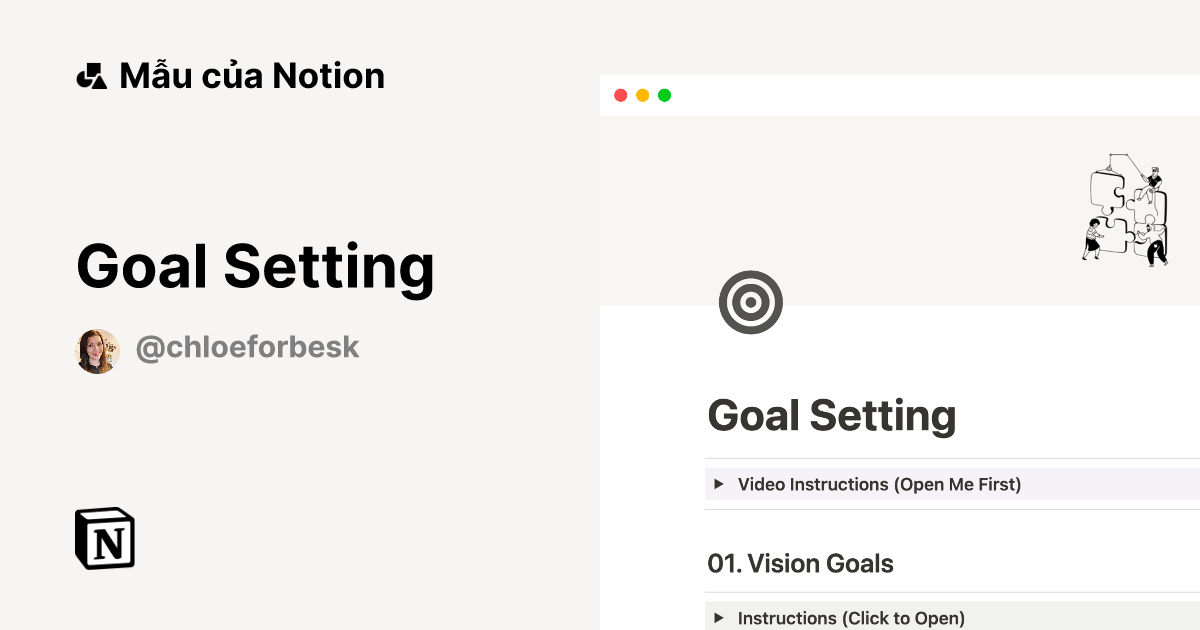Click the yellow traffic light dot
The height and width of the screenshot is (630, 1200).
[643, 95]
